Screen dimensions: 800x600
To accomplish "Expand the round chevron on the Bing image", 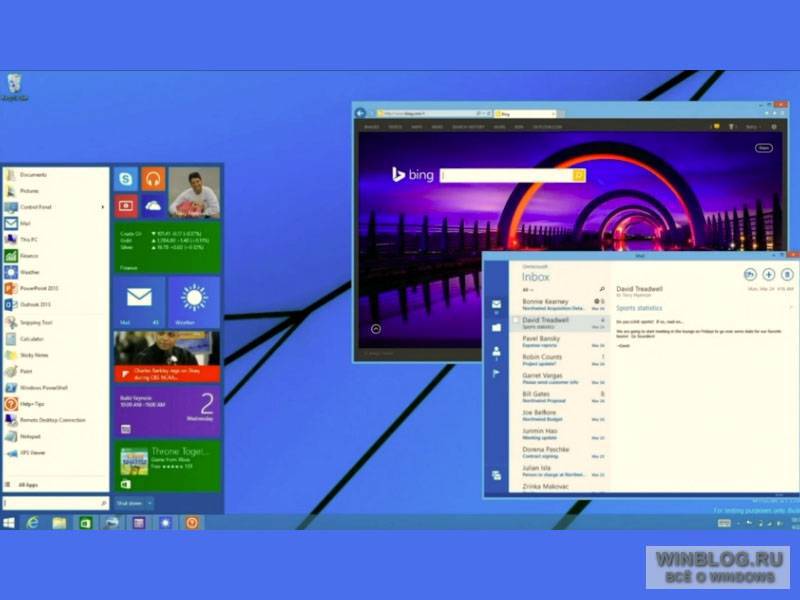I will coord(376,329).
